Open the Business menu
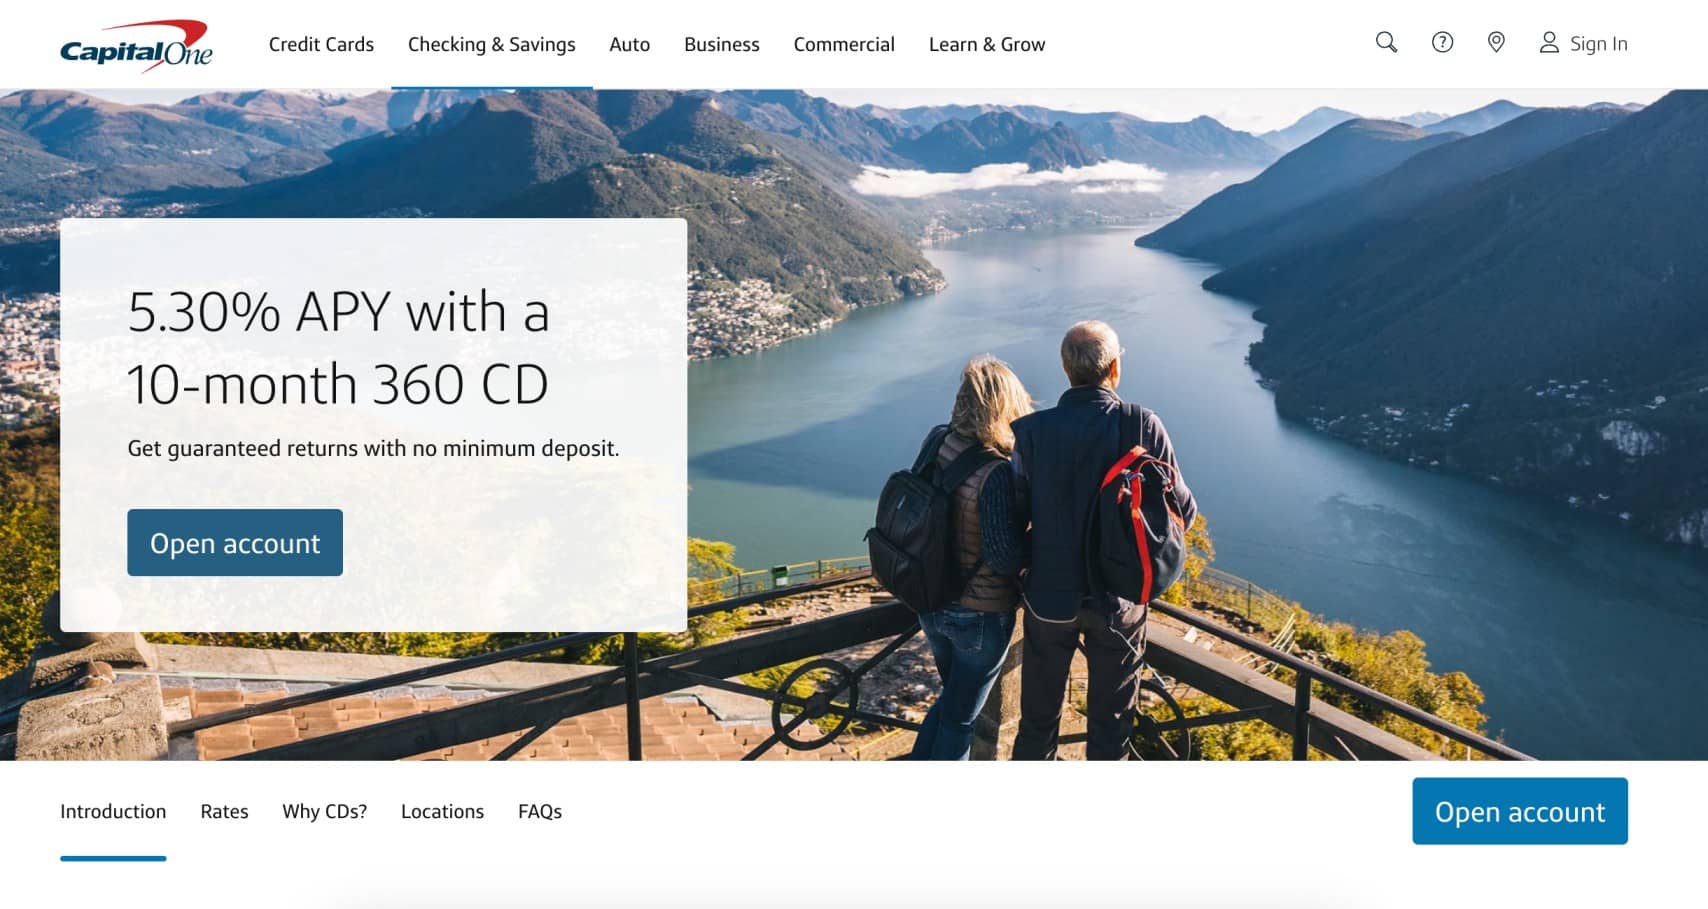The image size is (1708, 909). (x=722, y=44)
